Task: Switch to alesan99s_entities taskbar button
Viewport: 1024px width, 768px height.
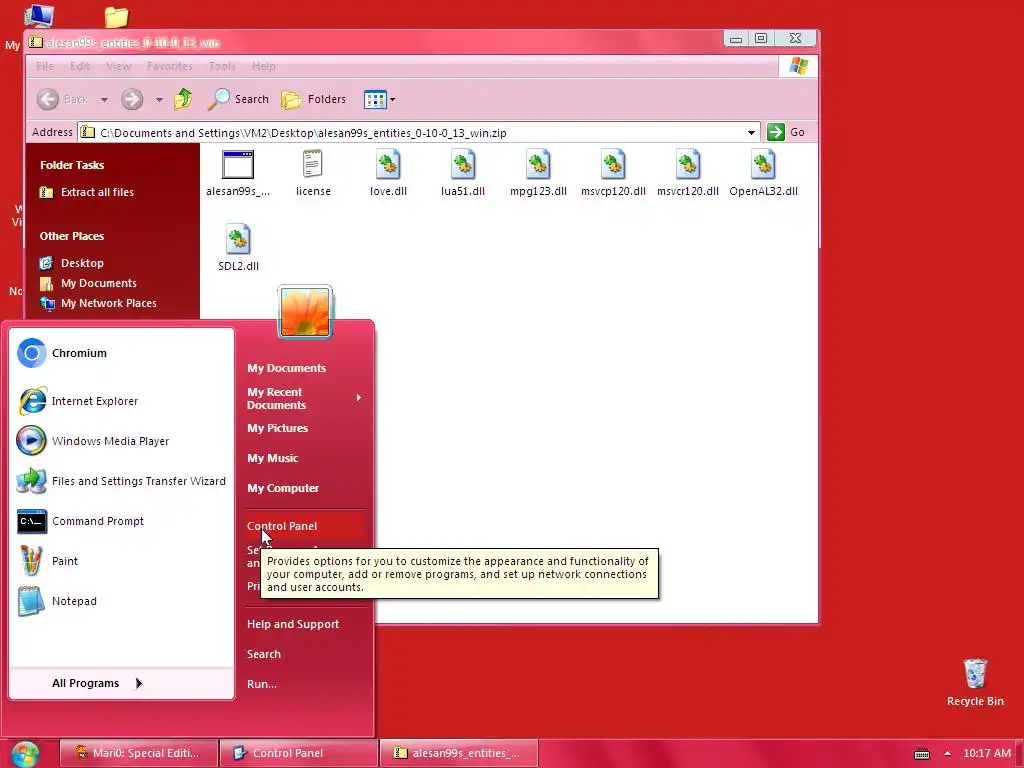Action: 458,753
